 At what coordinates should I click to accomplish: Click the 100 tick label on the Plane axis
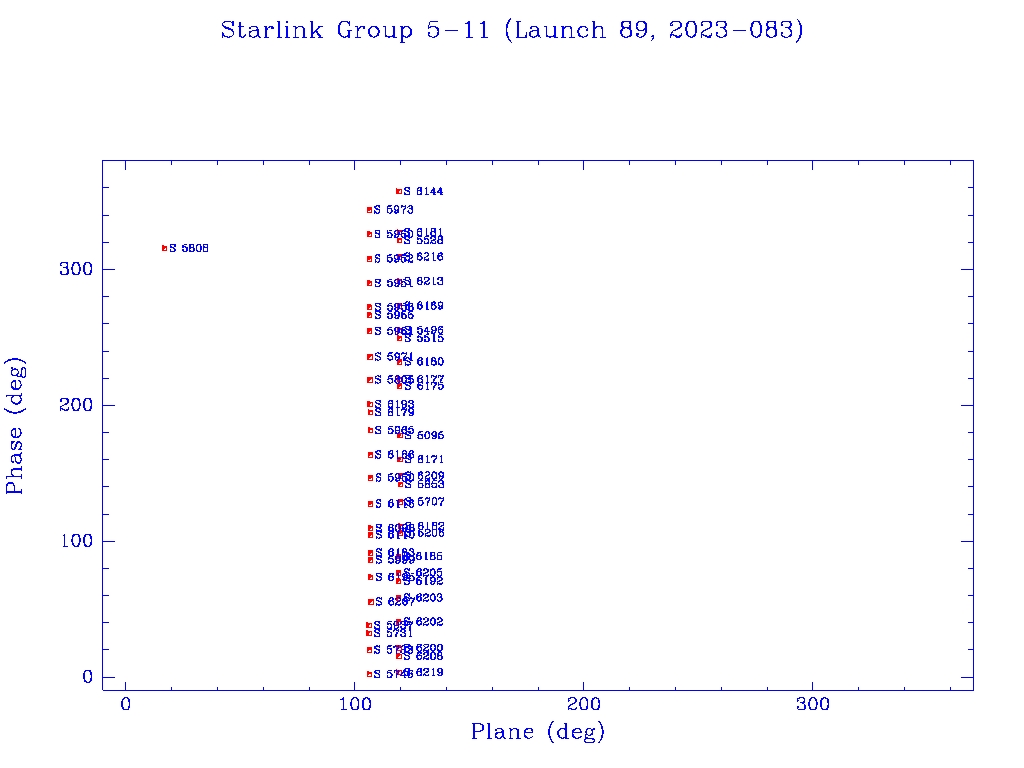click(355, 704)
